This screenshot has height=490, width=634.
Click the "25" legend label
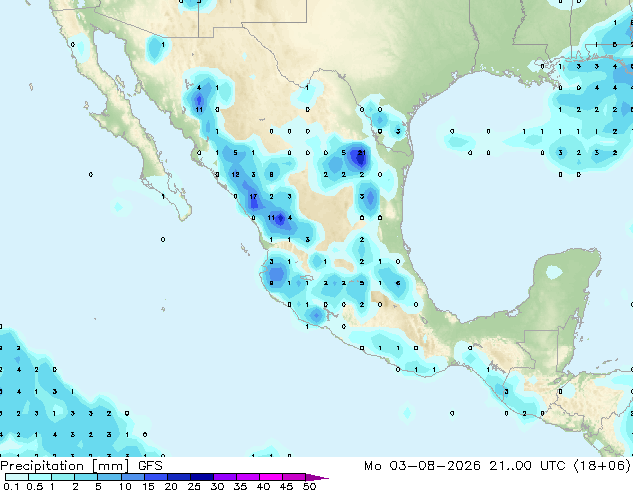(194, 486)
